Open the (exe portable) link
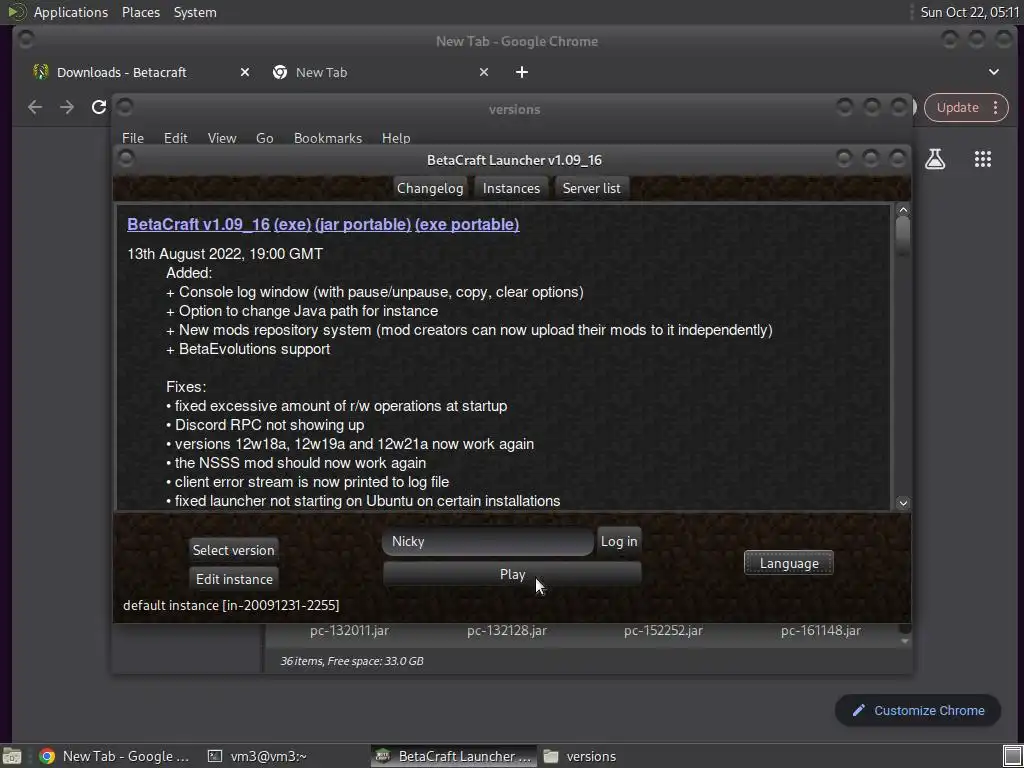This screenshot has width=1024, height=768. (467, 224)
